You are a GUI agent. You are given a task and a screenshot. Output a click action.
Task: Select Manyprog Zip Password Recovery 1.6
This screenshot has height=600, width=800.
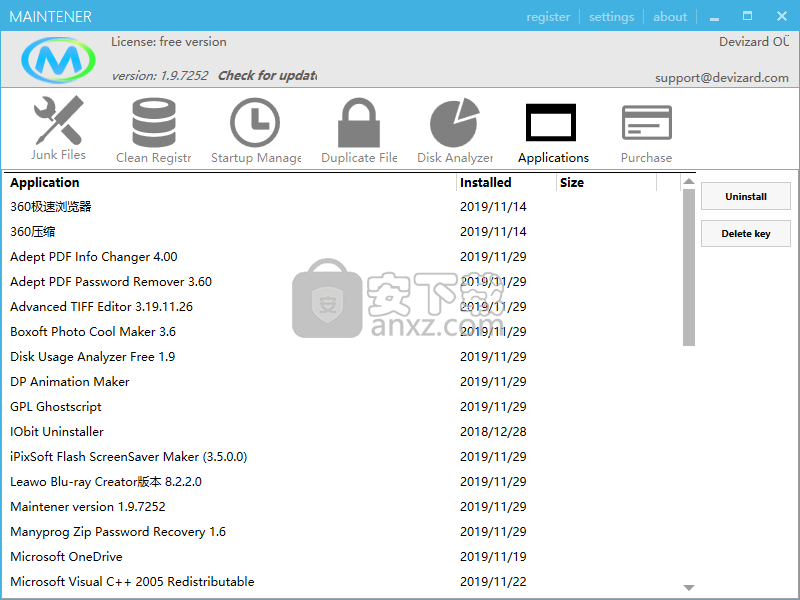343,532
